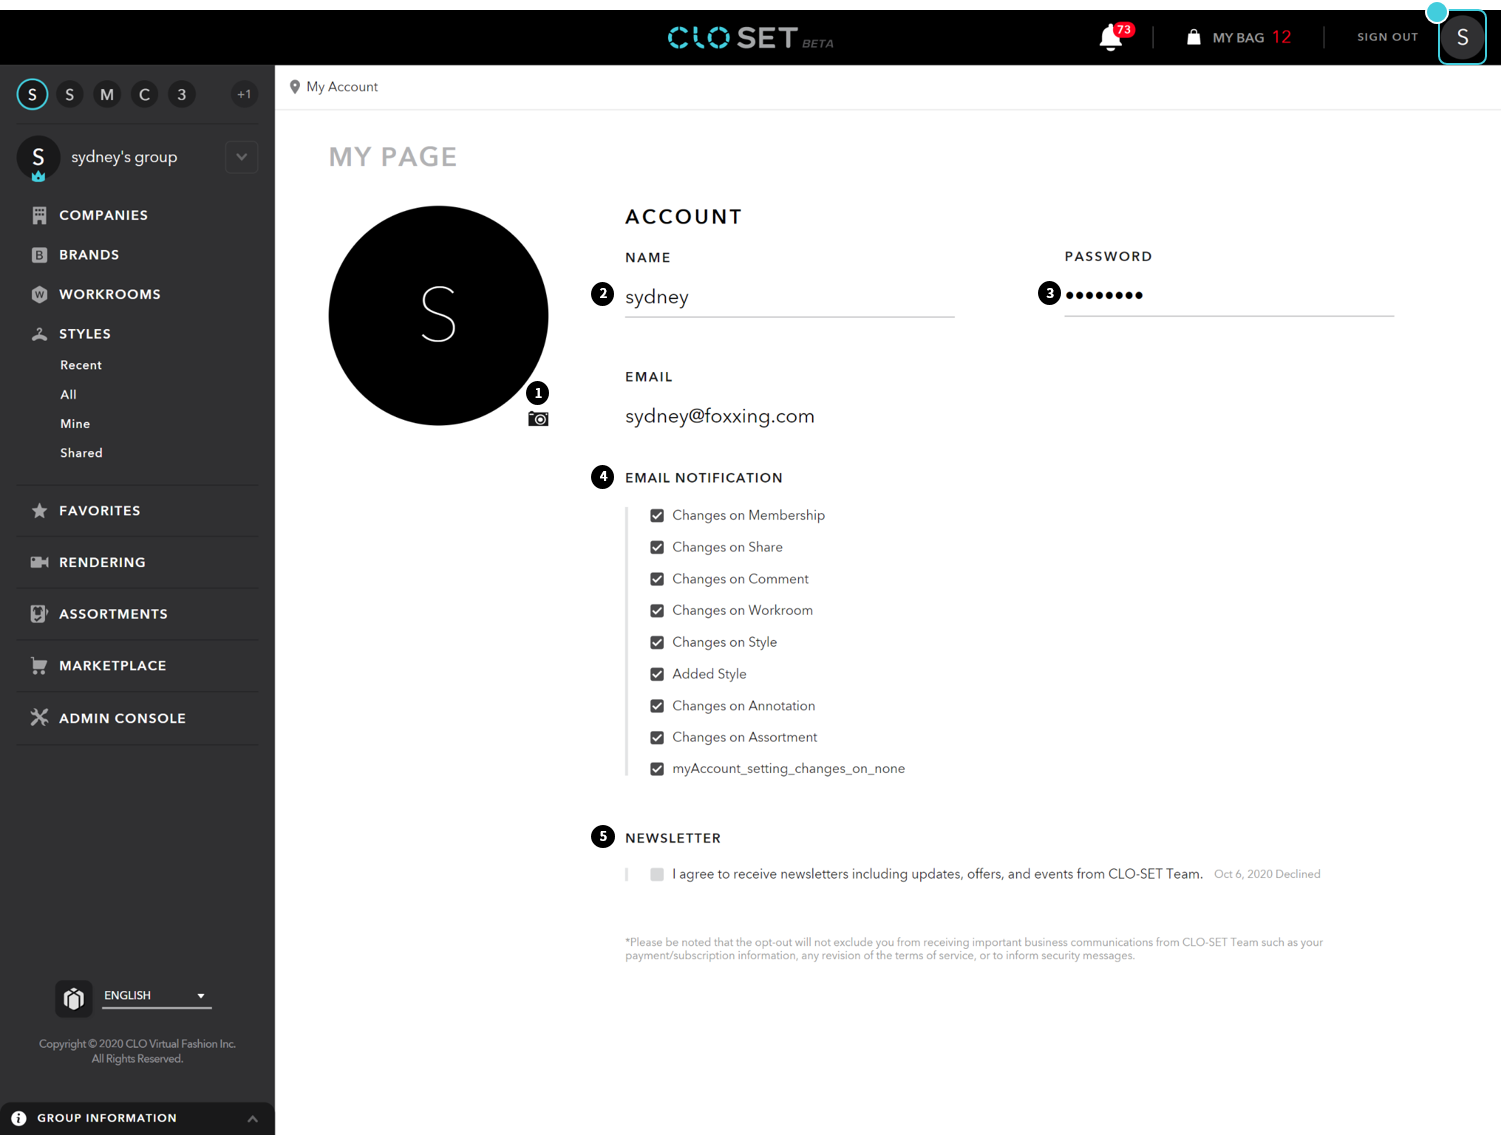Uncheck Changes on Workroom notification
Viewport: 1501px width, 1135px height.
657,611
